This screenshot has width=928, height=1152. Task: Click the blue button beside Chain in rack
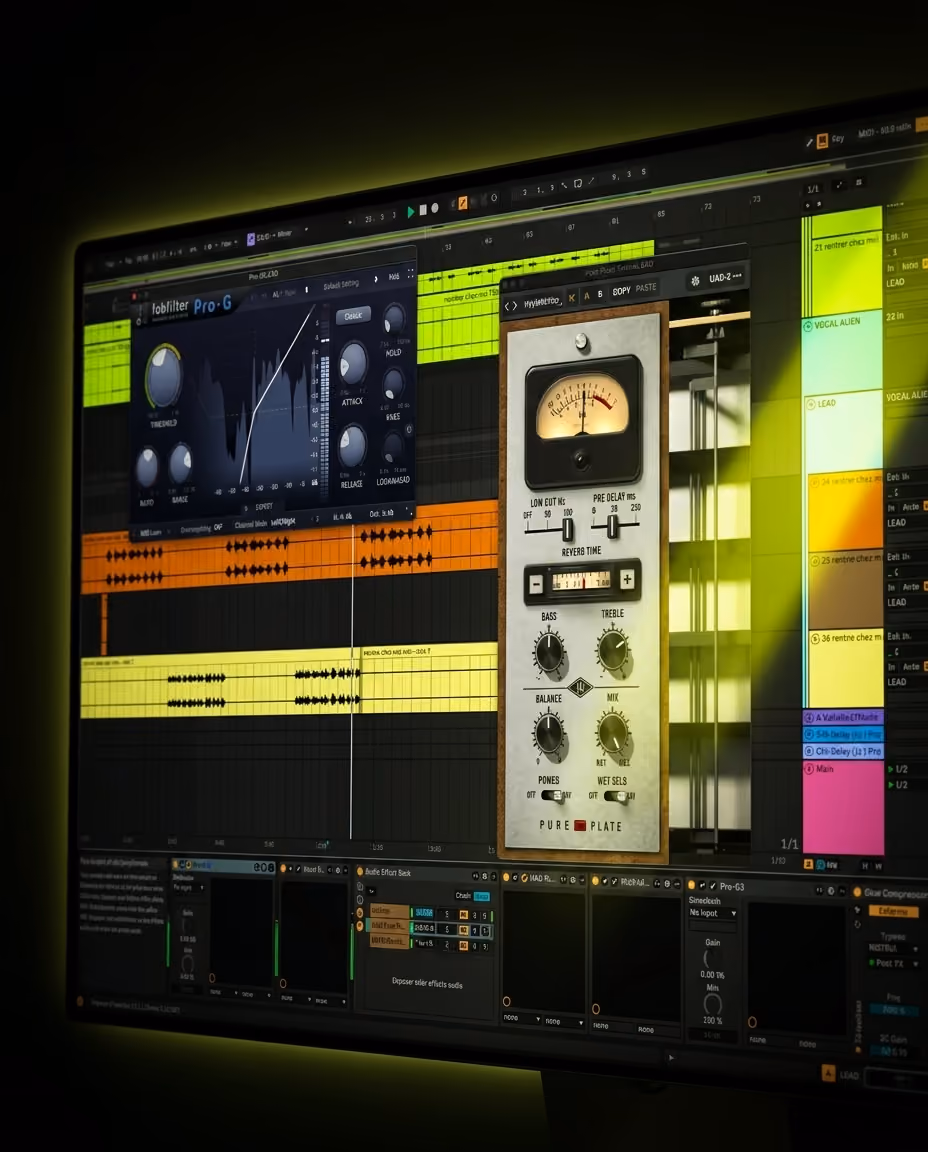[482, 896]
